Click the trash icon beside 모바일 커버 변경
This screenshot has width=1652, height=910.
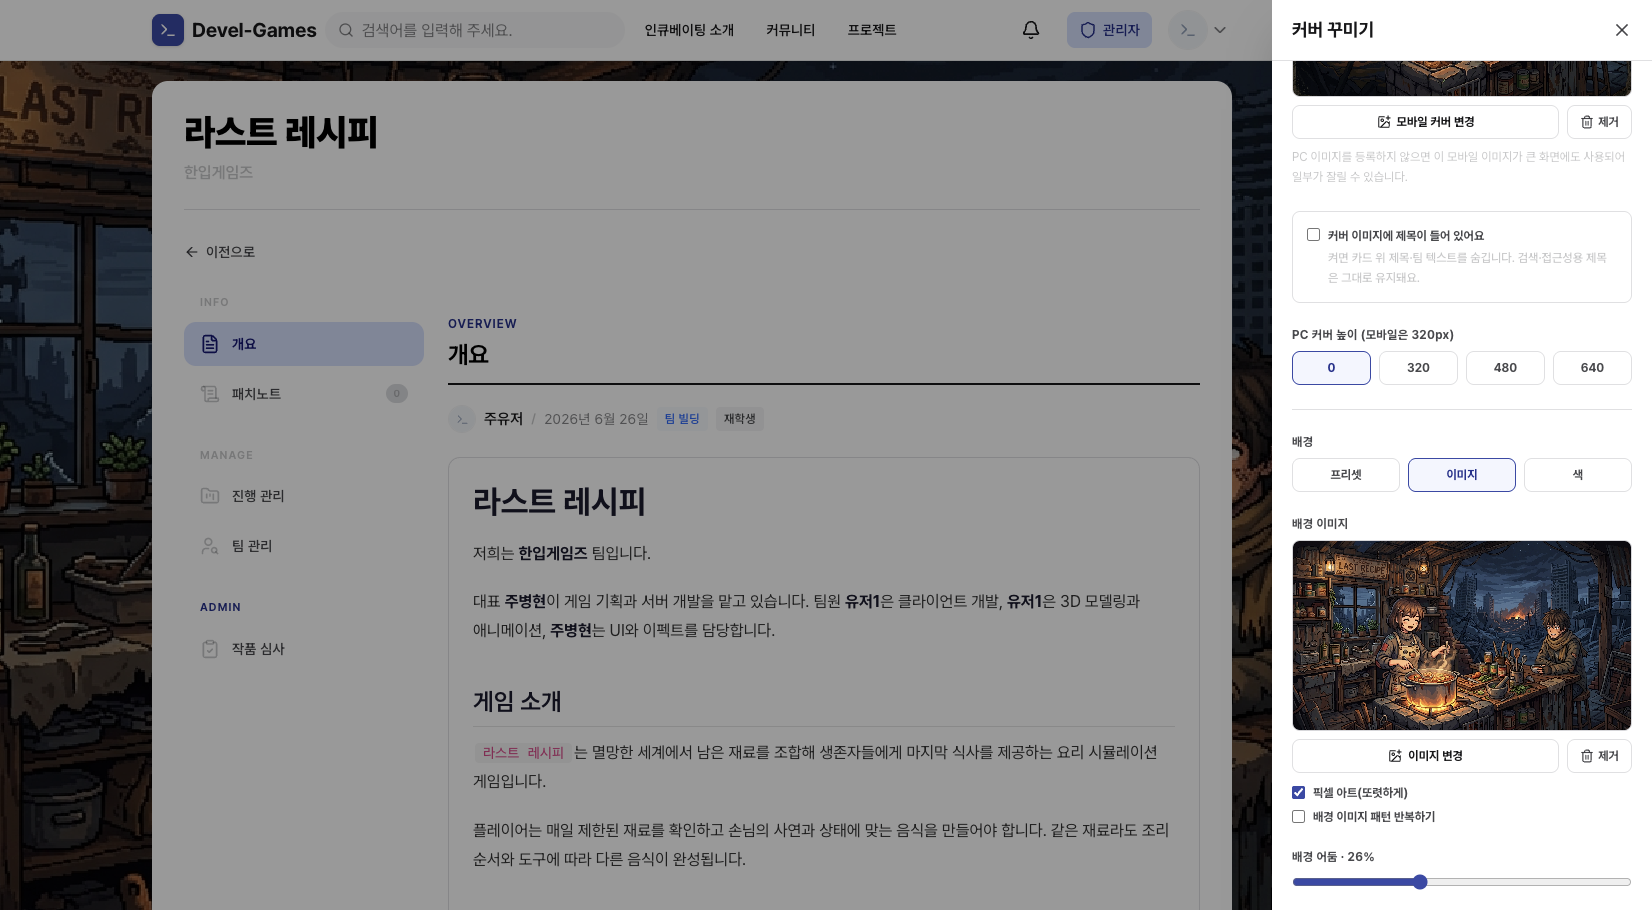(x=1587, y=122)
